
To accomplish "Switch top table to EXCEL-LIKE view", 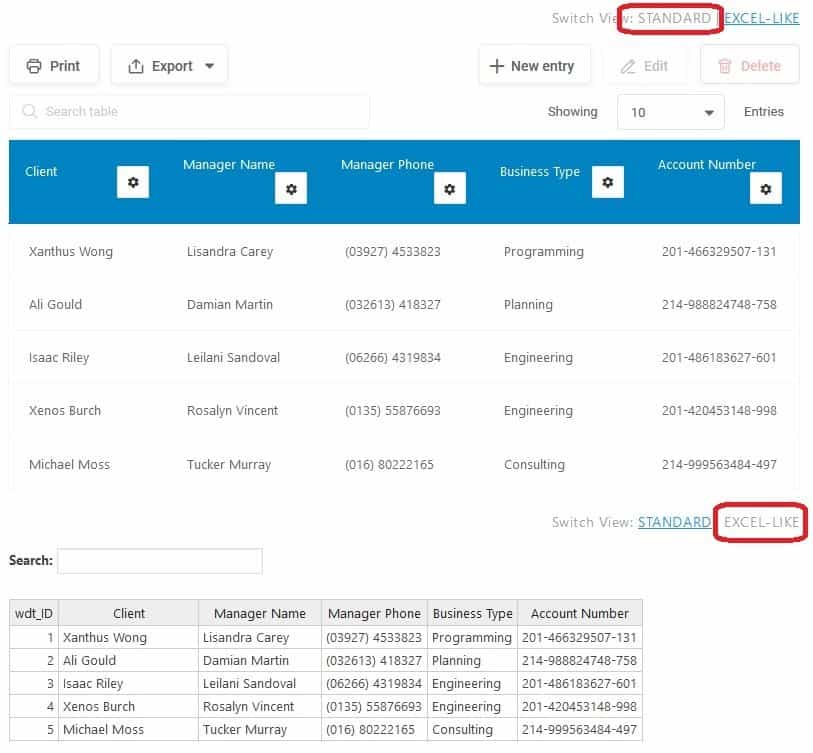I will [761, 18].
